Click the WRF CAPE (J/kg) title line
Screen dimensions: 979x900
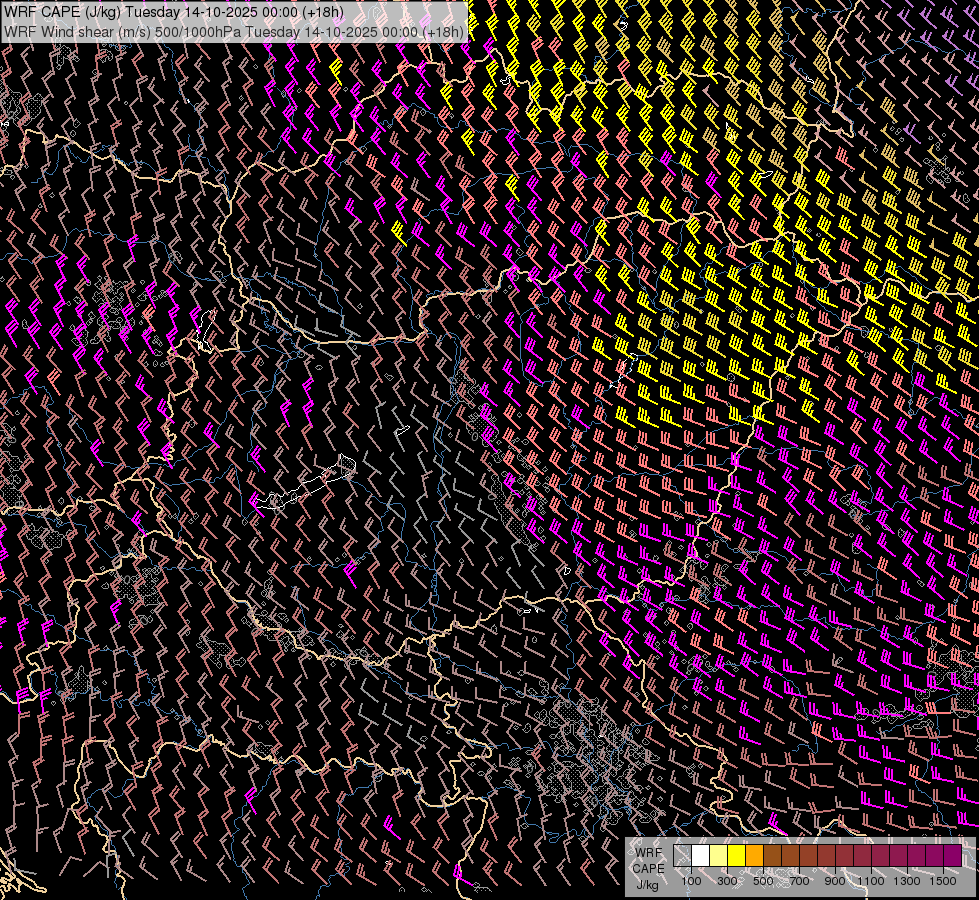[175, 12]
